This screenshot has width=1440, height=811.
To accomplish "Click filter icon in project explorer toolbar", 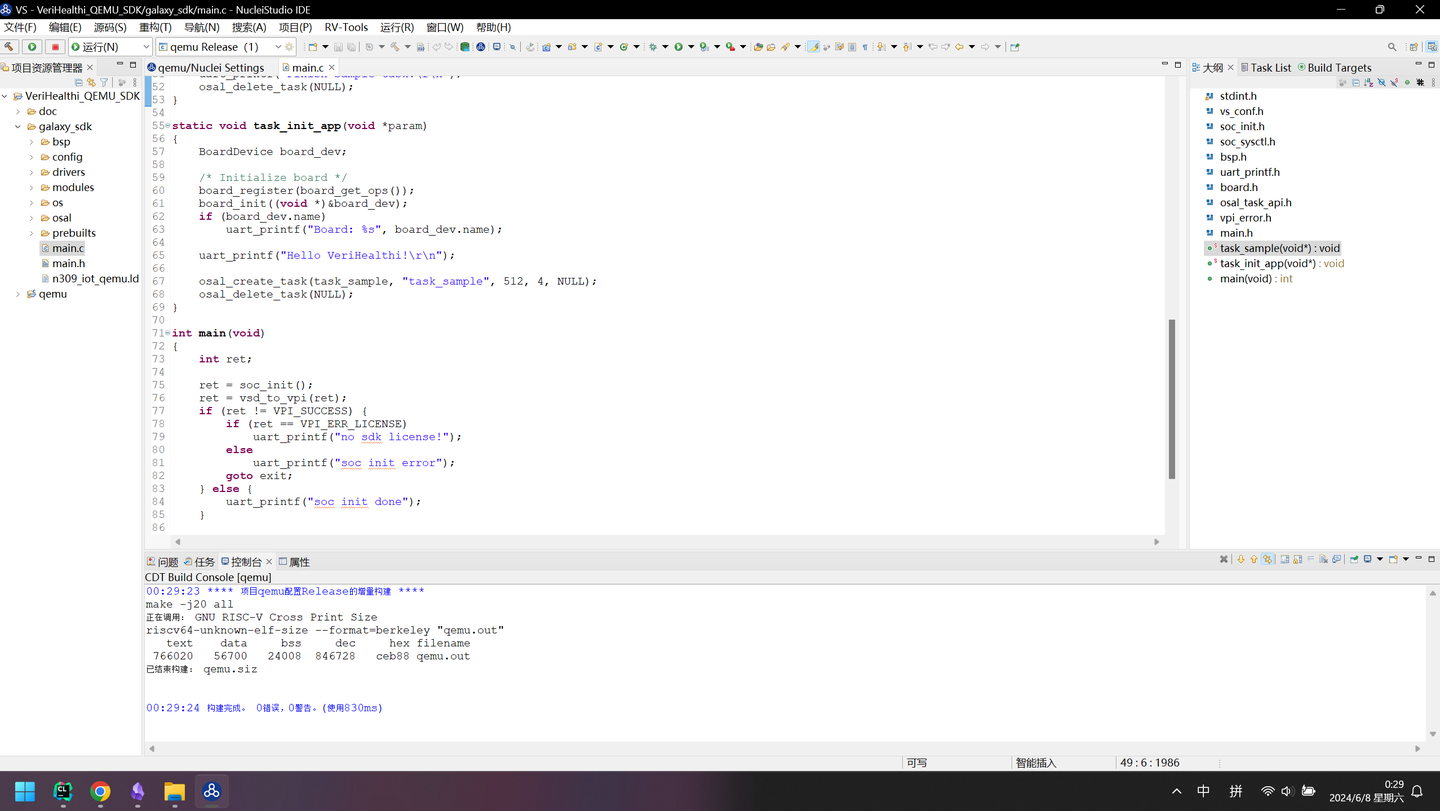I will [x=104, y=82].
